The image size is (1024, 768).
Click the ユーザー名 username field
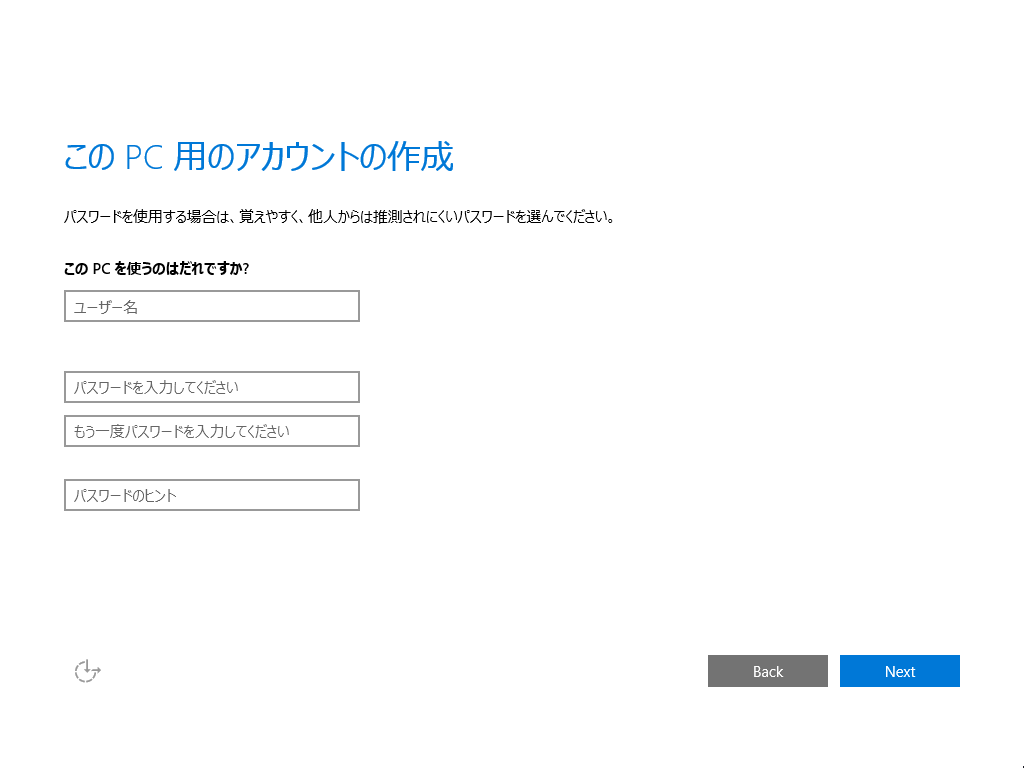[212, 306]
